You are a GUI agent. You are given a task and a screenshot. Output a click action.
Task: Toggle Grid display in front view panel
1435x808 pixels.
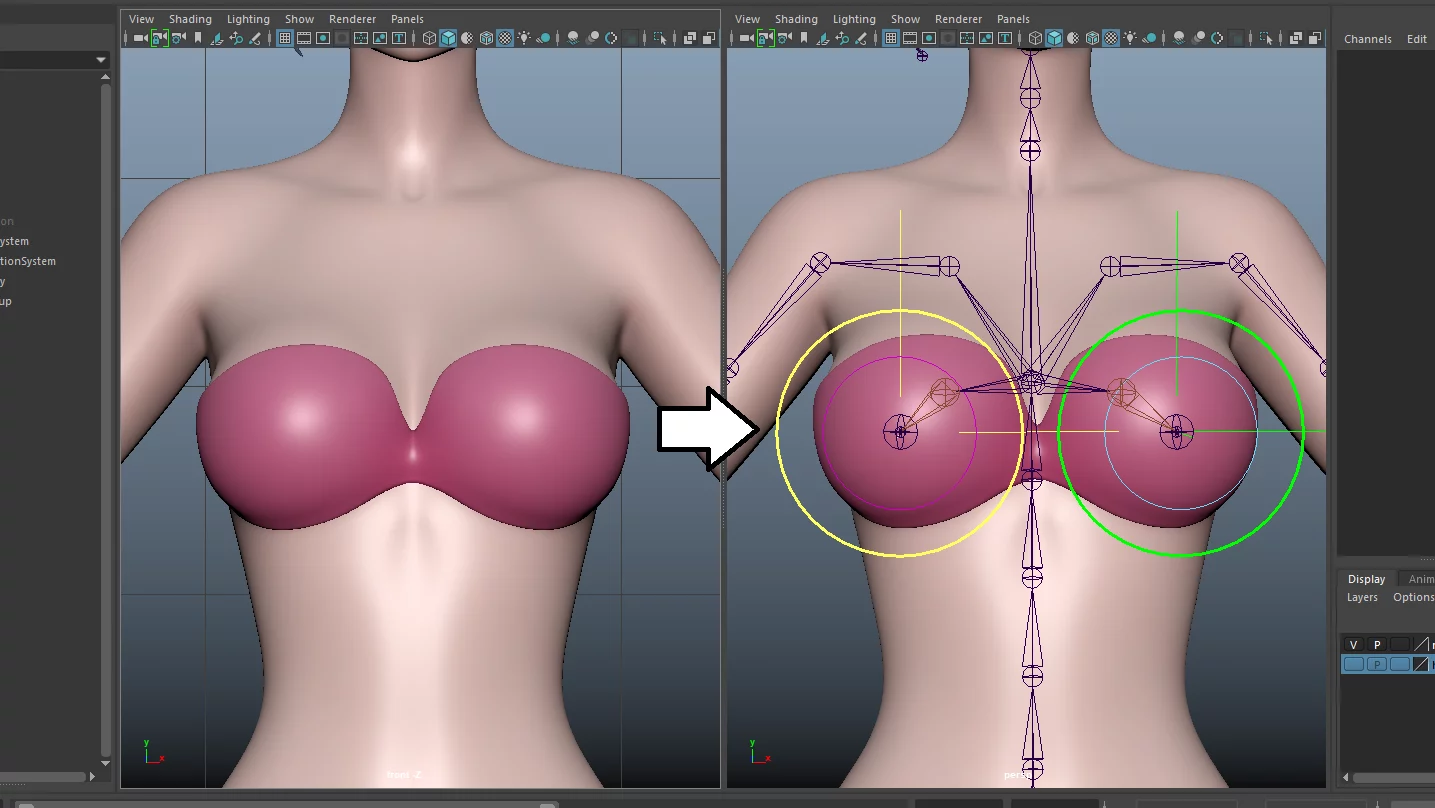coord(285,38)
